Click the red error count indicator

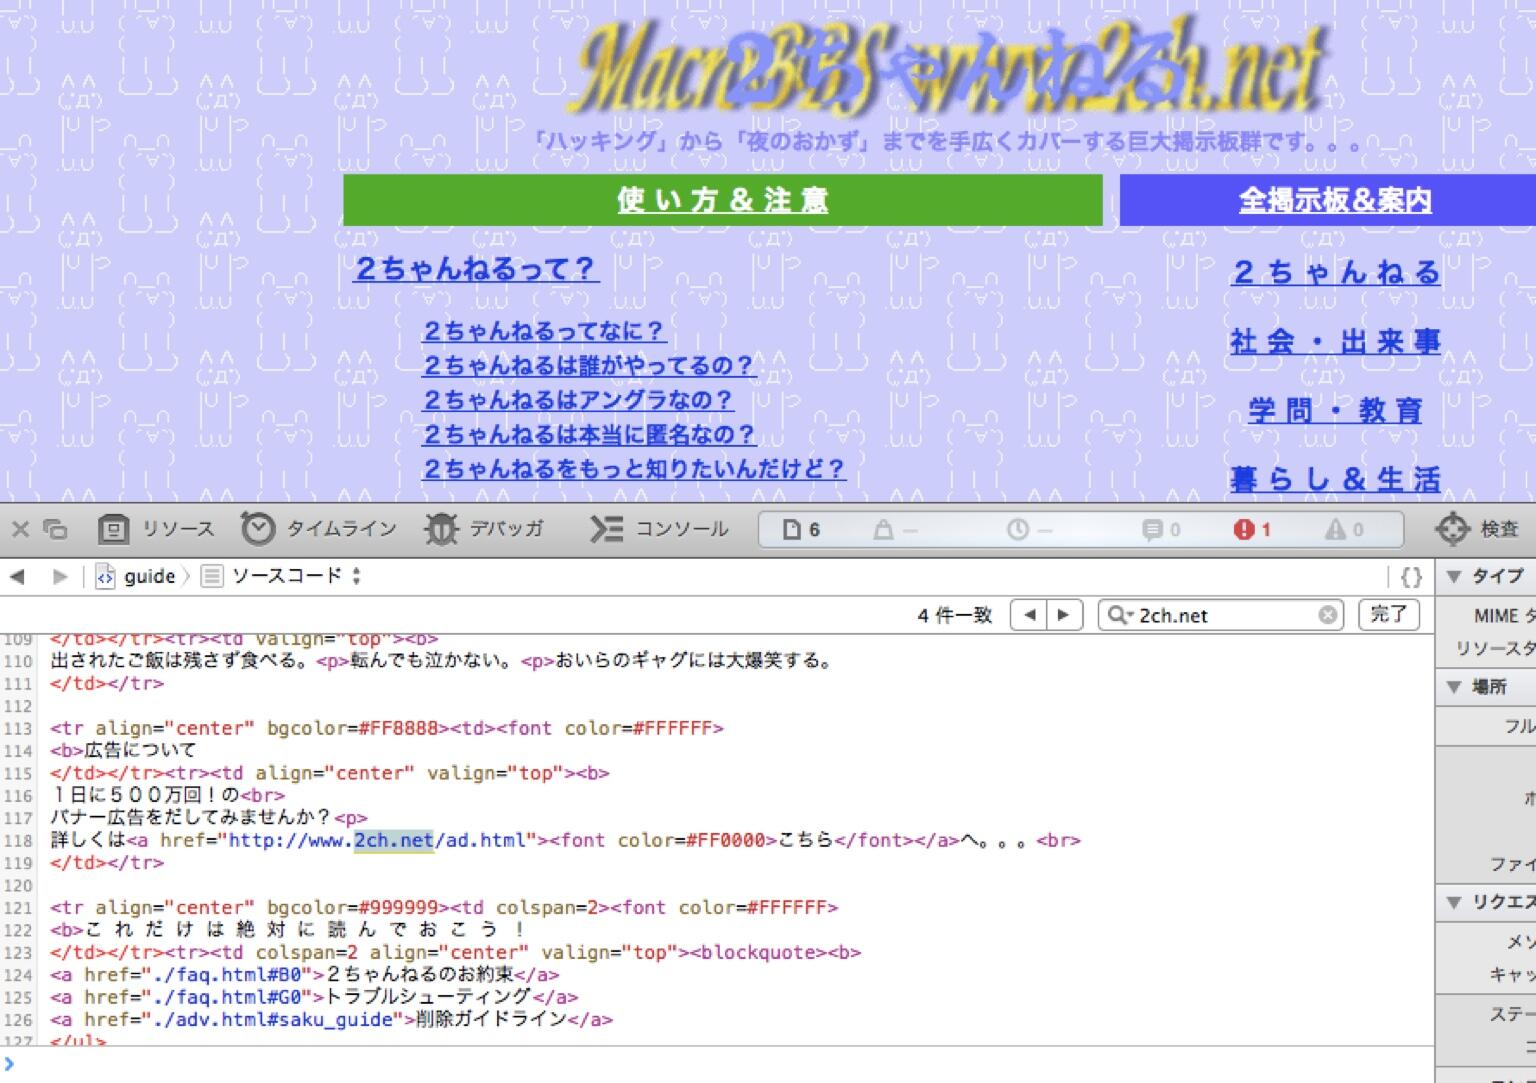pos(1252,530)
